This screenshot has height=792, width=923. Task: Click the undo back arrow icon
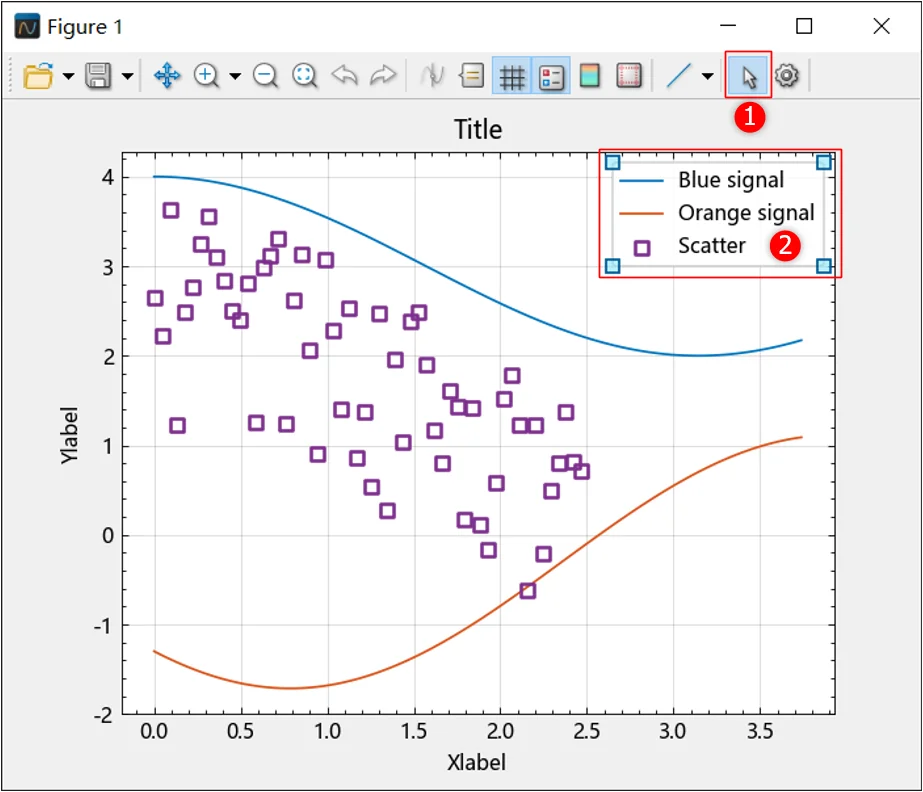344,76
